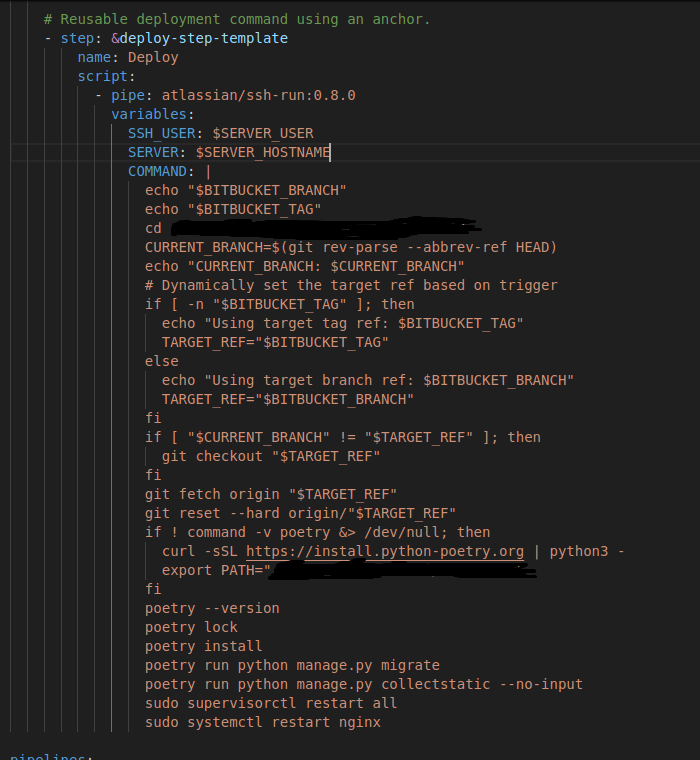Click '&deploy-step-template' anchor text

click(x=199, y=38)
